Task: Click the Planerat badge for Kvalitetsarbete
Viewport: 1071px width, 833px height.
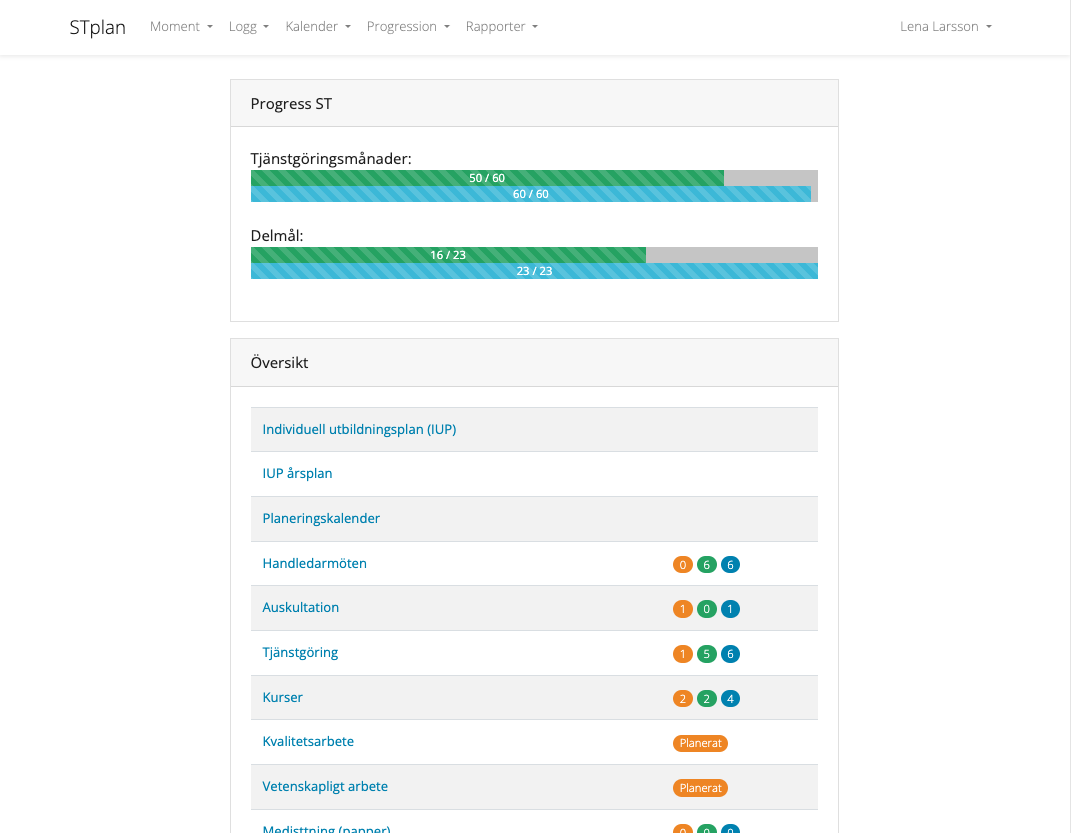Action: click(700, 743)
